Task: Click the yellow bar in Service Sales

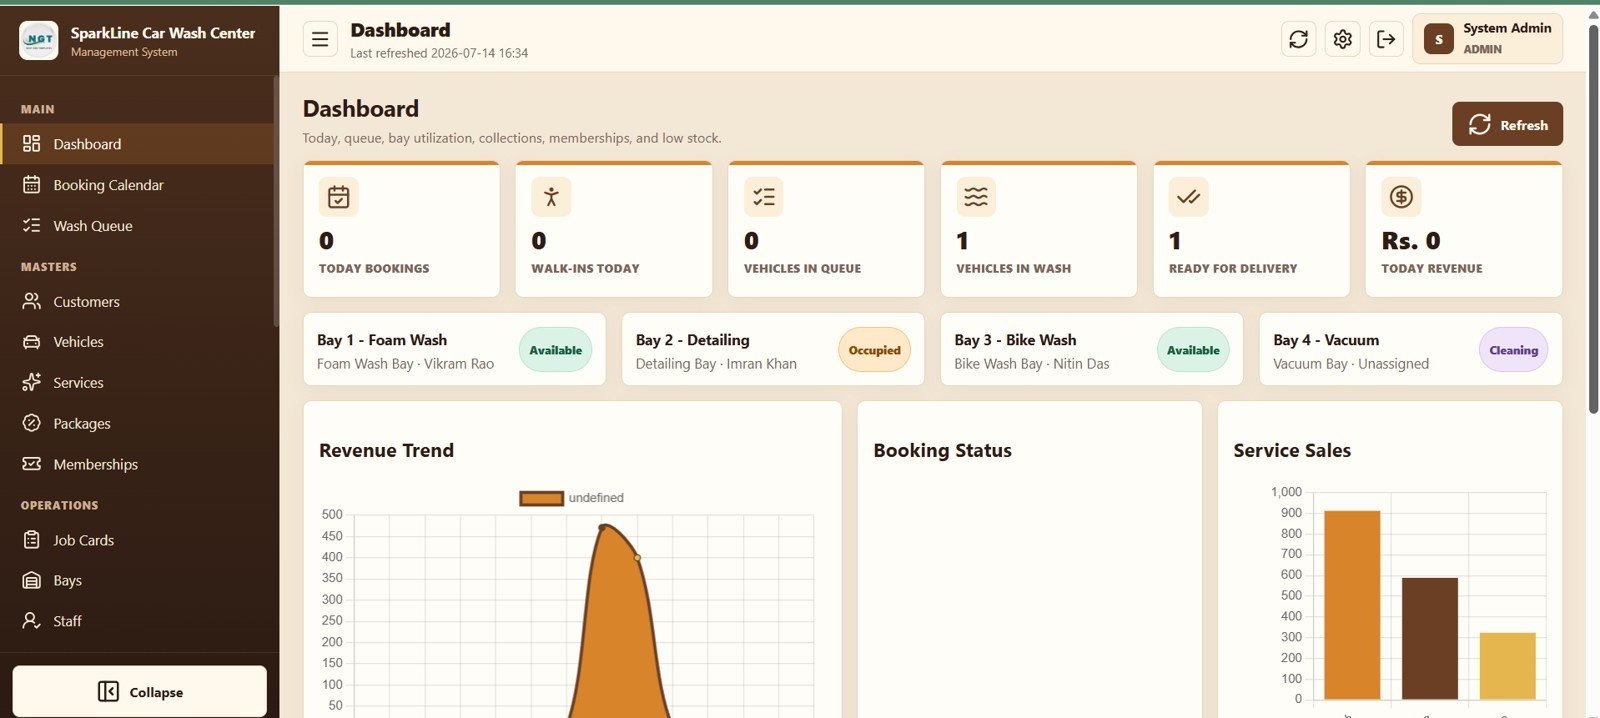Action: tap(1507, 666)
